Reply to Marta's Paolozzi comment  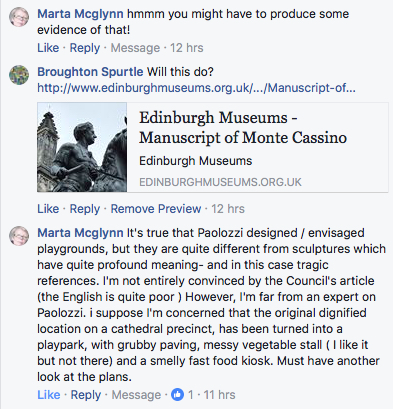point(86,395)
